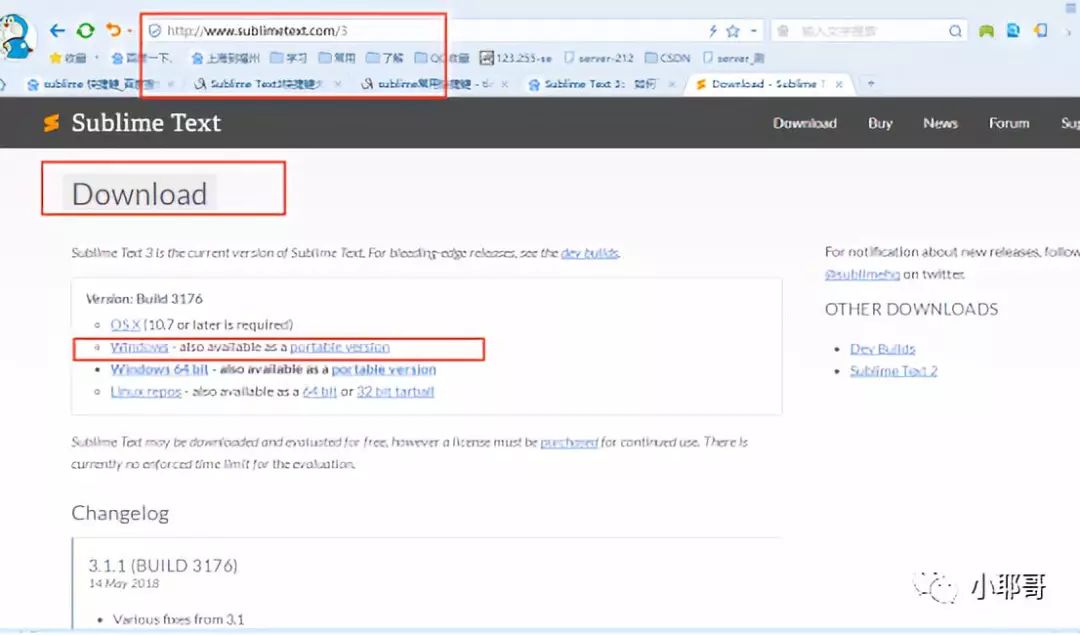Open the 123.255 bookmark

tap(516, 58)
